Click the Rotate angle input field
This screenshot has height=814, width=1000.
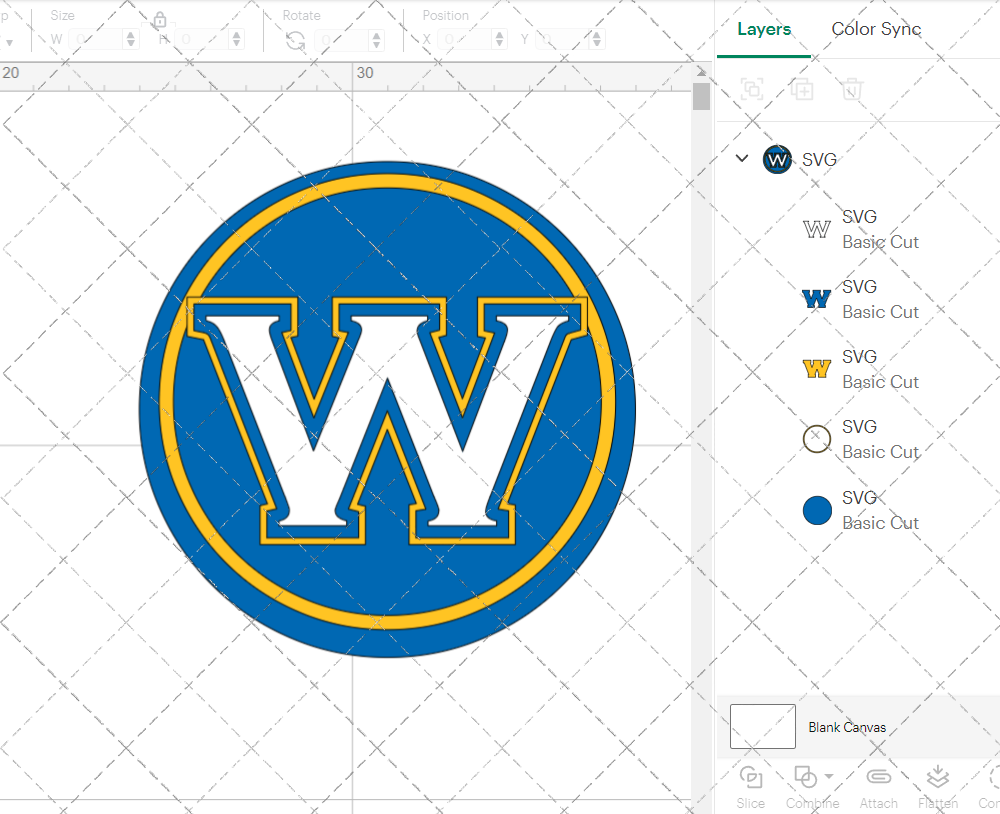tap(341, 40)
